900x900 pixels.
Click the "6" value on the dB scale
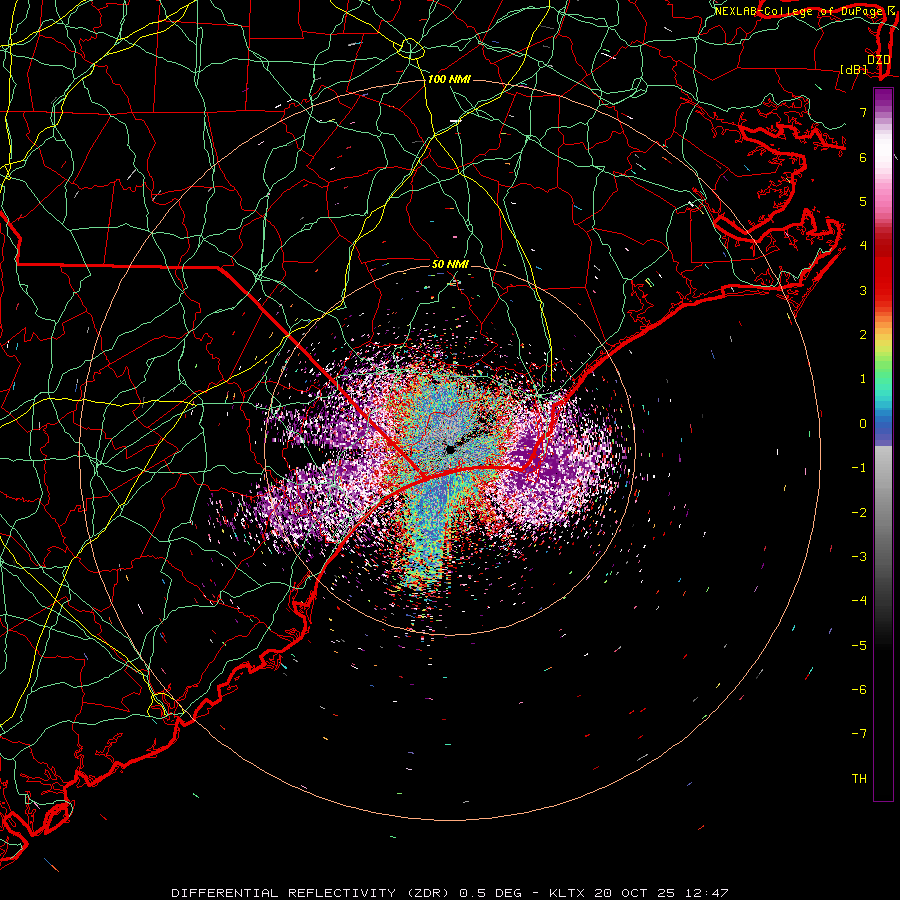click(x=863, y=157)
